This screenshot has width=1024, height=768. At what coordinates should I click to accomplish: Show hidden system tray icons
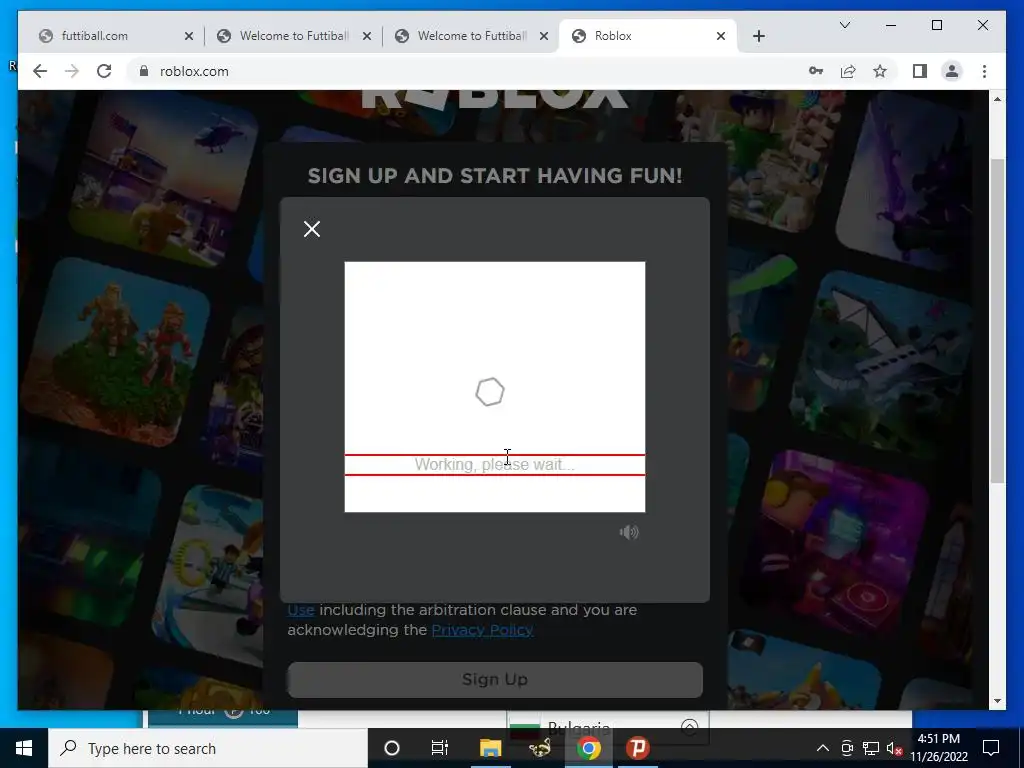pyautogui.click(x=823, y=748)
